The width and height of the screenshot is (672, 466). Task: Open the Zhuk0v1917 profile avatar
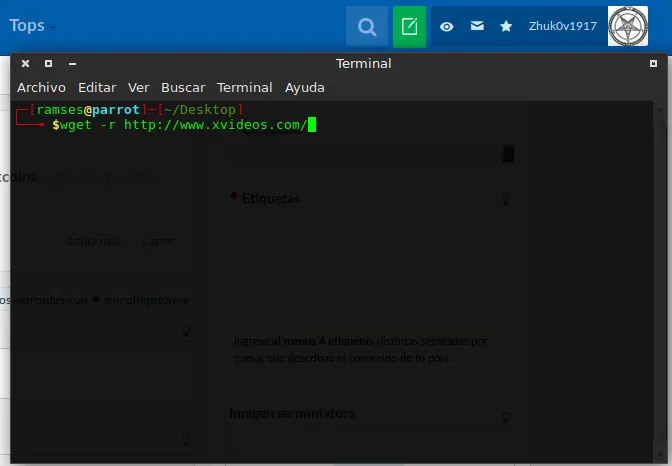(x=628, y=26)
